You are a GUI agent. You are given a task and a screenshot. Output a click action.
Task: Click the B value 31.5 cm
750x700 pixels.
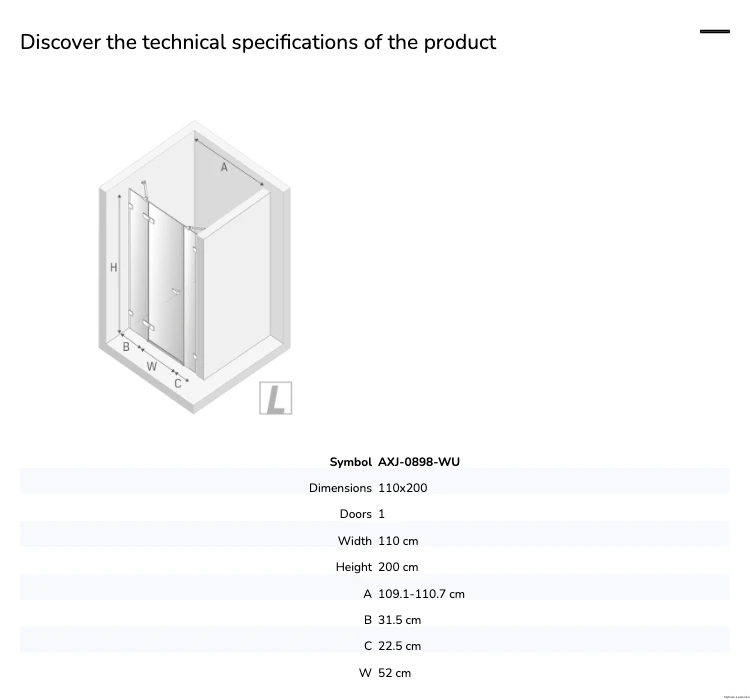tap(399, 620)
